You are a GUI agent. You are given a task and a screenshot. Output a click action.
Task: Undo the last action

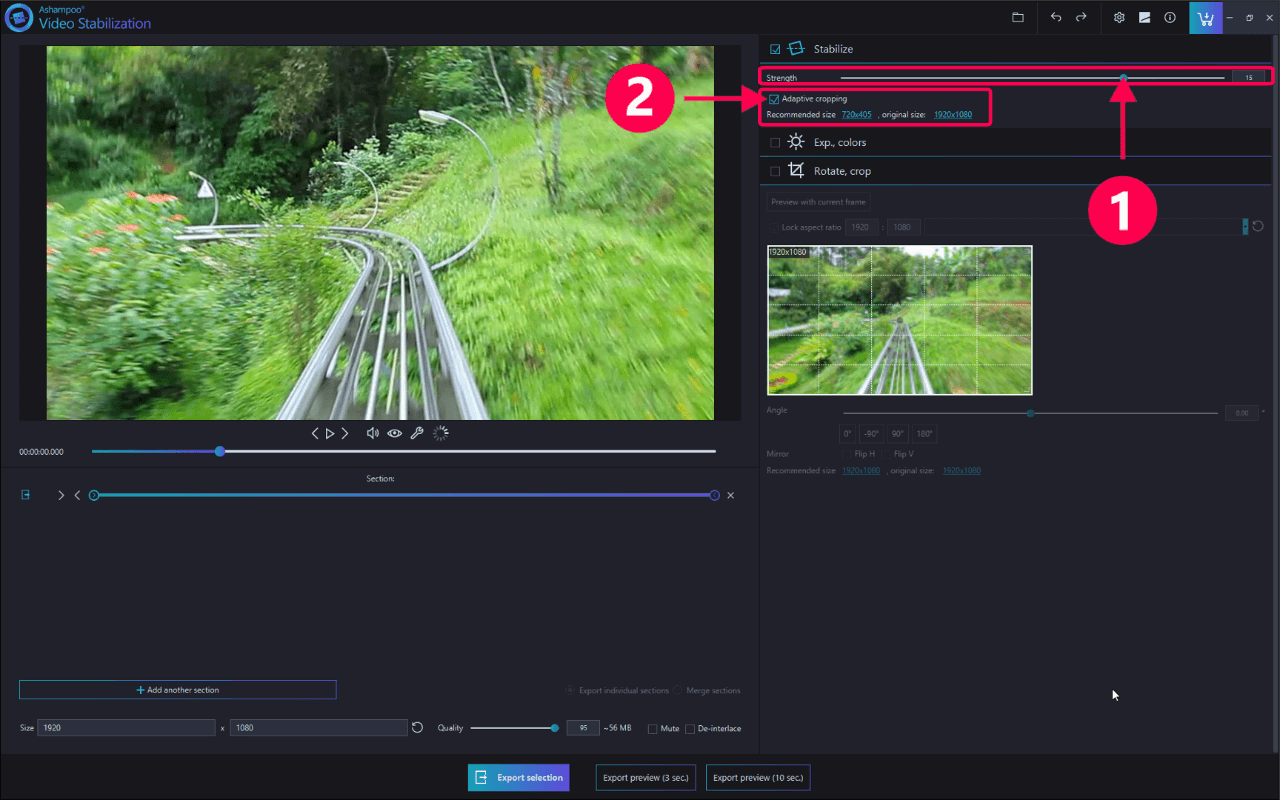(x=1056, y=18)
